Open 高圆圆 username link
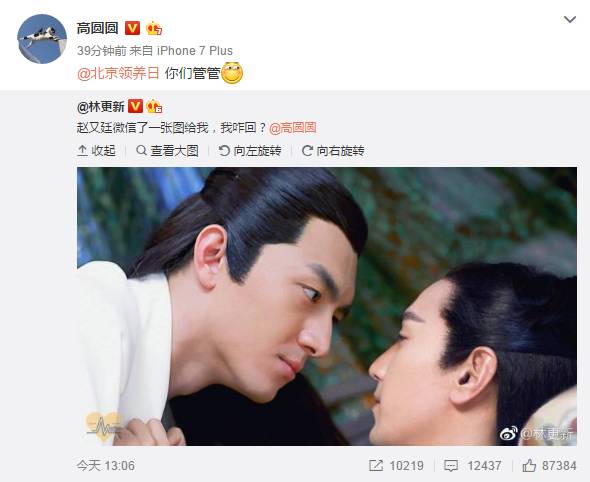This screenshot has width=590, height=482. [97, 28]
